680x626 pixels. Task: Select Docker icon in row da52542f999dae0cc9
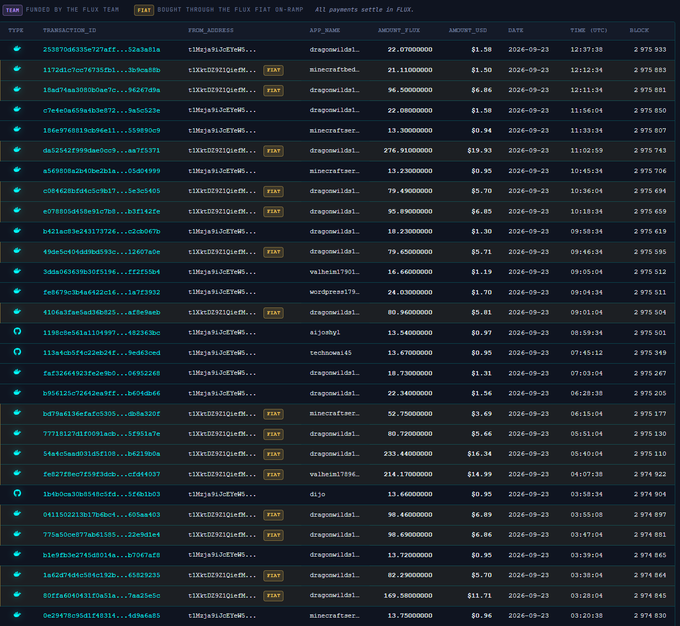tap(17, 150)
